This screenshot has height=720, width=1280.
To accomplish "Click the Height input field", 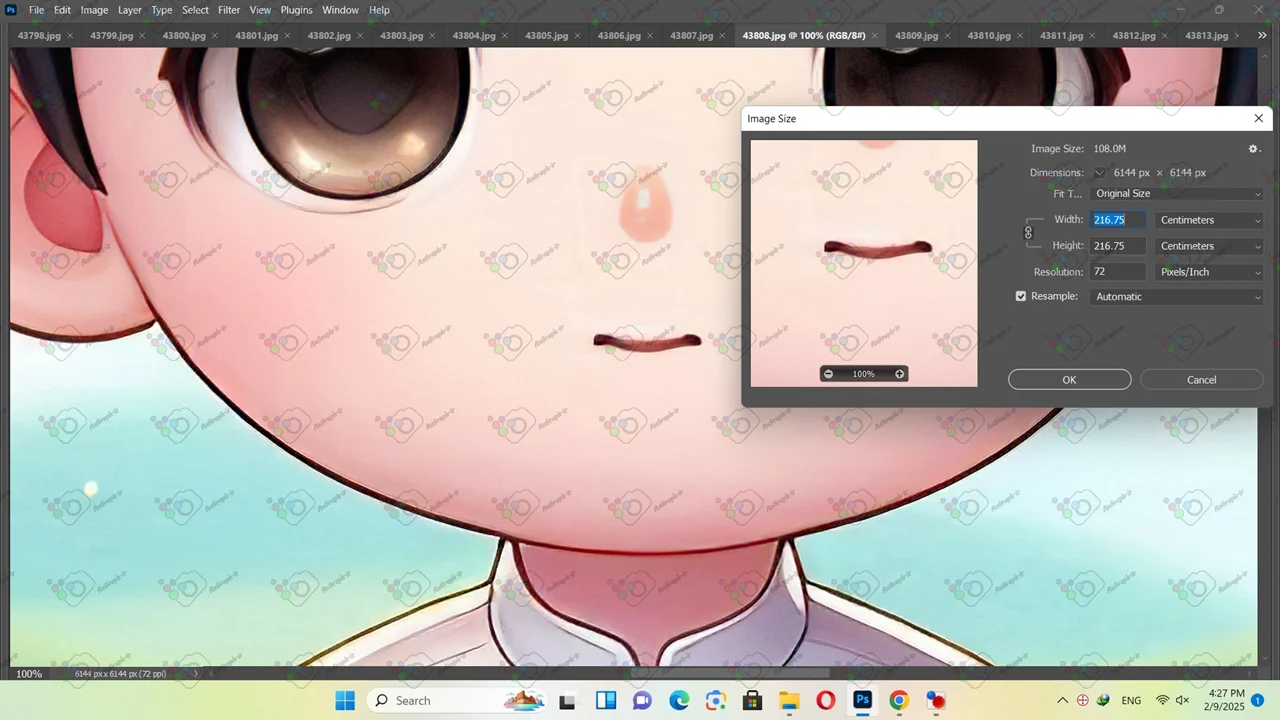I will click(x=1117, y=246).
